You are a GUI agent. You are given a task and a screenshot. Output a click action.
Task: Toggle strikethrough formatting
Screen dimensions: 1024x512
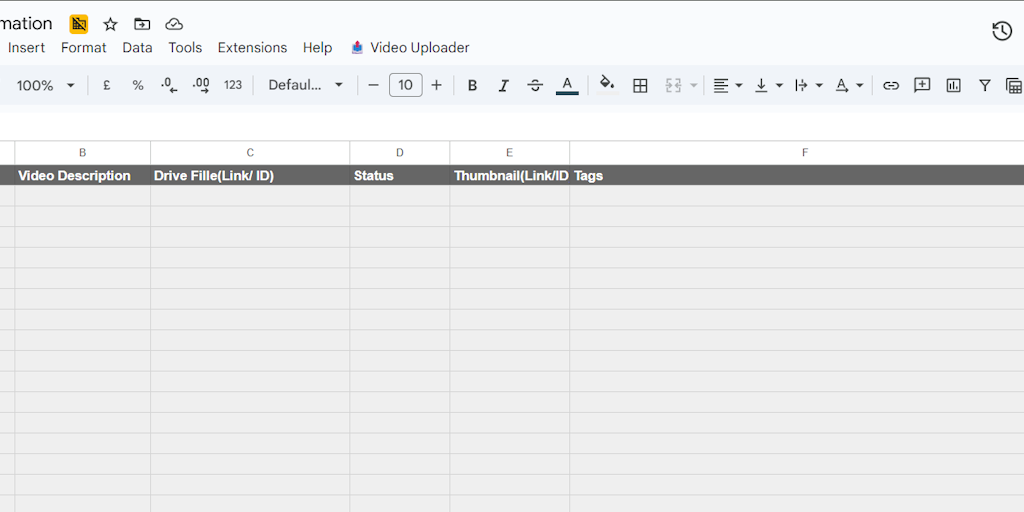[535, 86]
